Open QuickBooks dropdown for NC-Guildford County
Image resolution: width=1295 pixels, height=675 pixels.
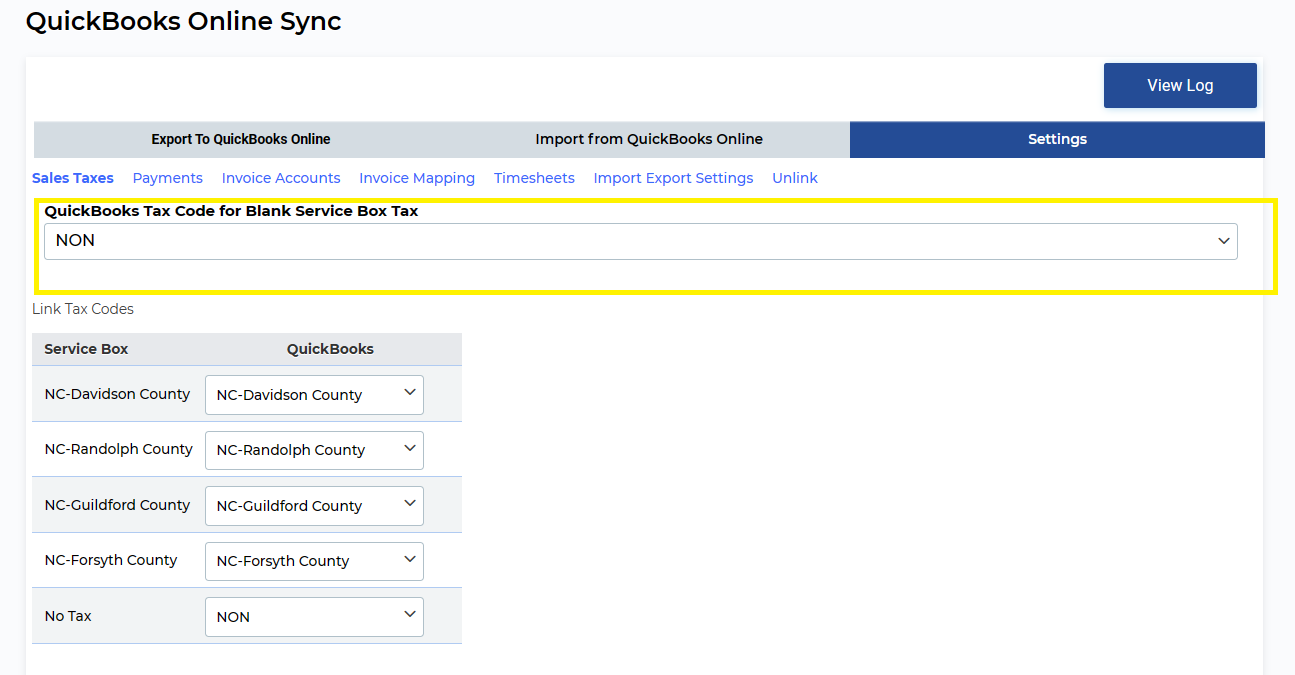coord(314,506)
